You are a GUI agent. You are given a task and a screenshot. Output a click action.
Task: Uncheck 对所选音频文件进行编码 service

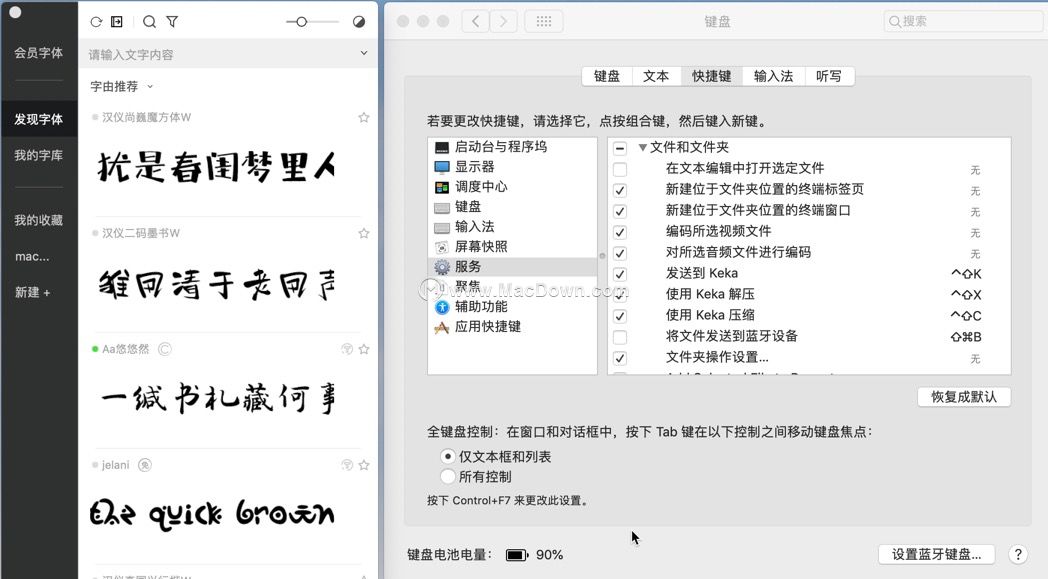[620, 253]
